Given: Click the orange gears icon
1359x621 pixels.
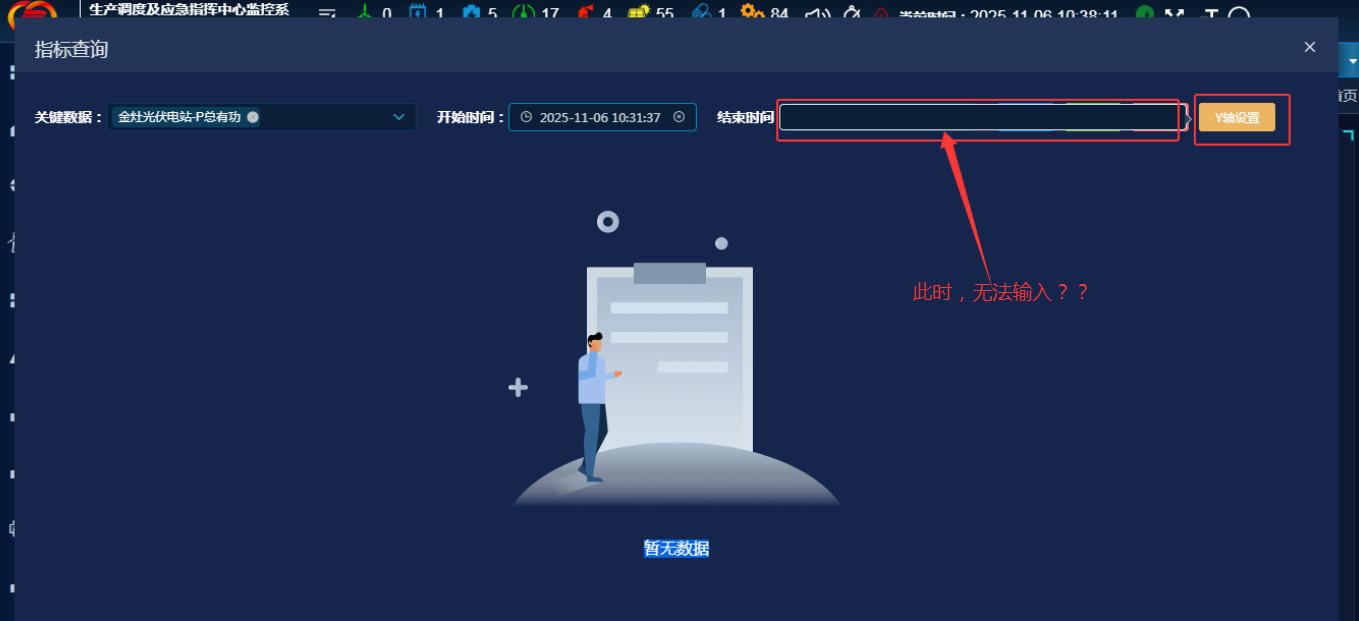Looking at the screenshot, I should [x=752, y=13].
